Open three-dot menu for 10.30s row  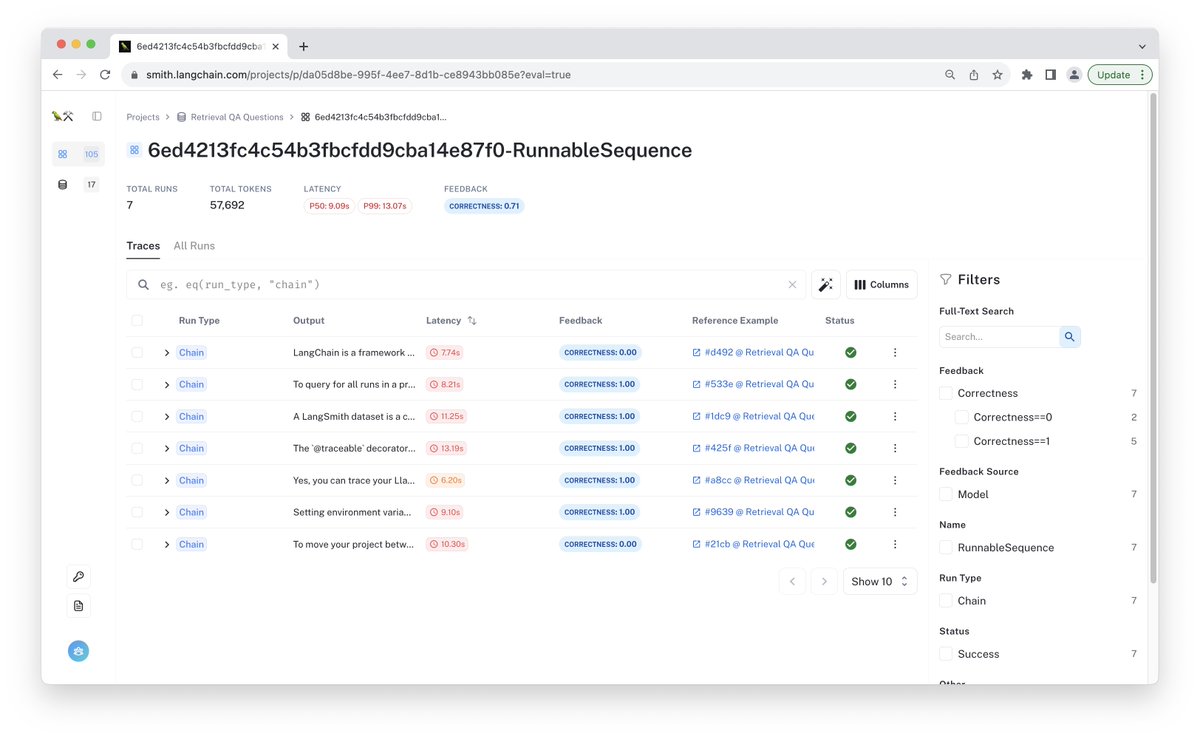[x=895, y=545]
